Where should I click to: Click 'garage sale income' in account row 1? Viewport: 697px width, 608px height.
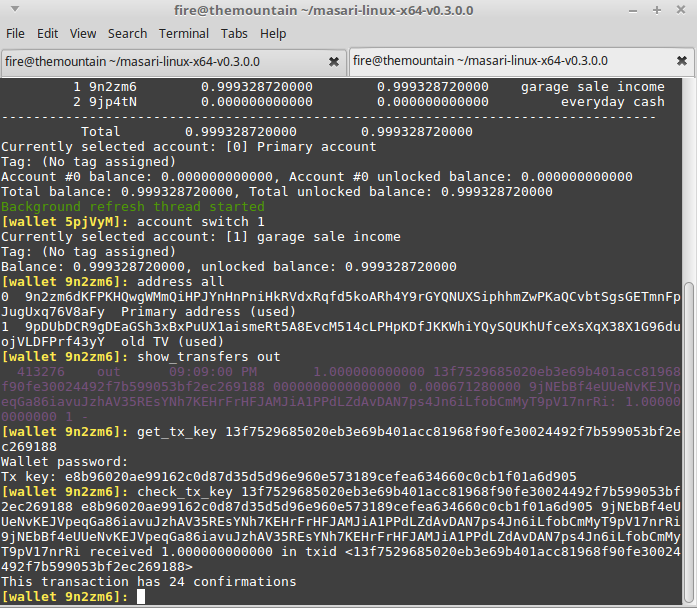[593, 87]
